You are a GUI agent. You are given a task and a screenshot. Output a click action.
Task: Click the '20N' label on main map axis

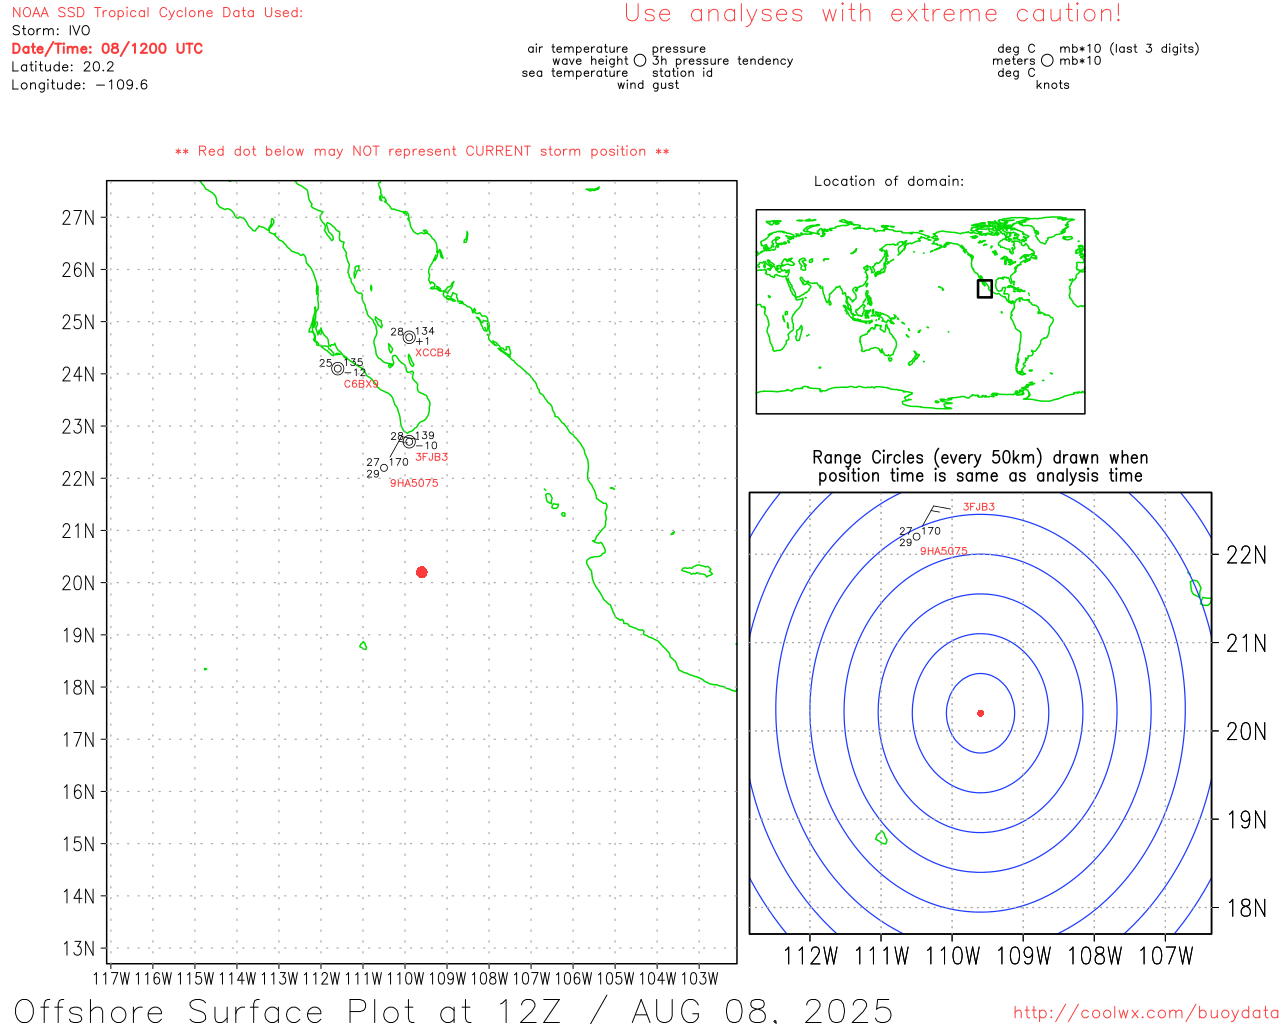coord(79,583)
